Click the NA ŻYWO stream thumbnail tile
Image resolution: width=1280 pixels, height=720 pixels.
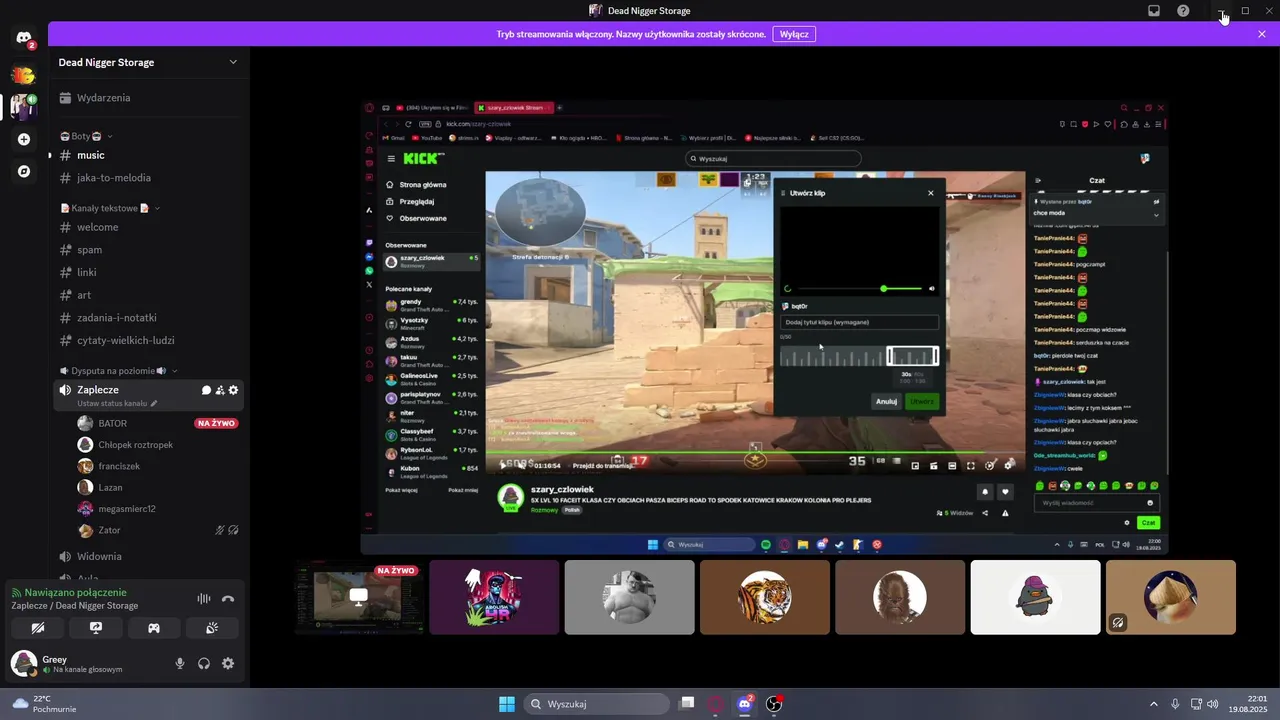tap(359, 597)
